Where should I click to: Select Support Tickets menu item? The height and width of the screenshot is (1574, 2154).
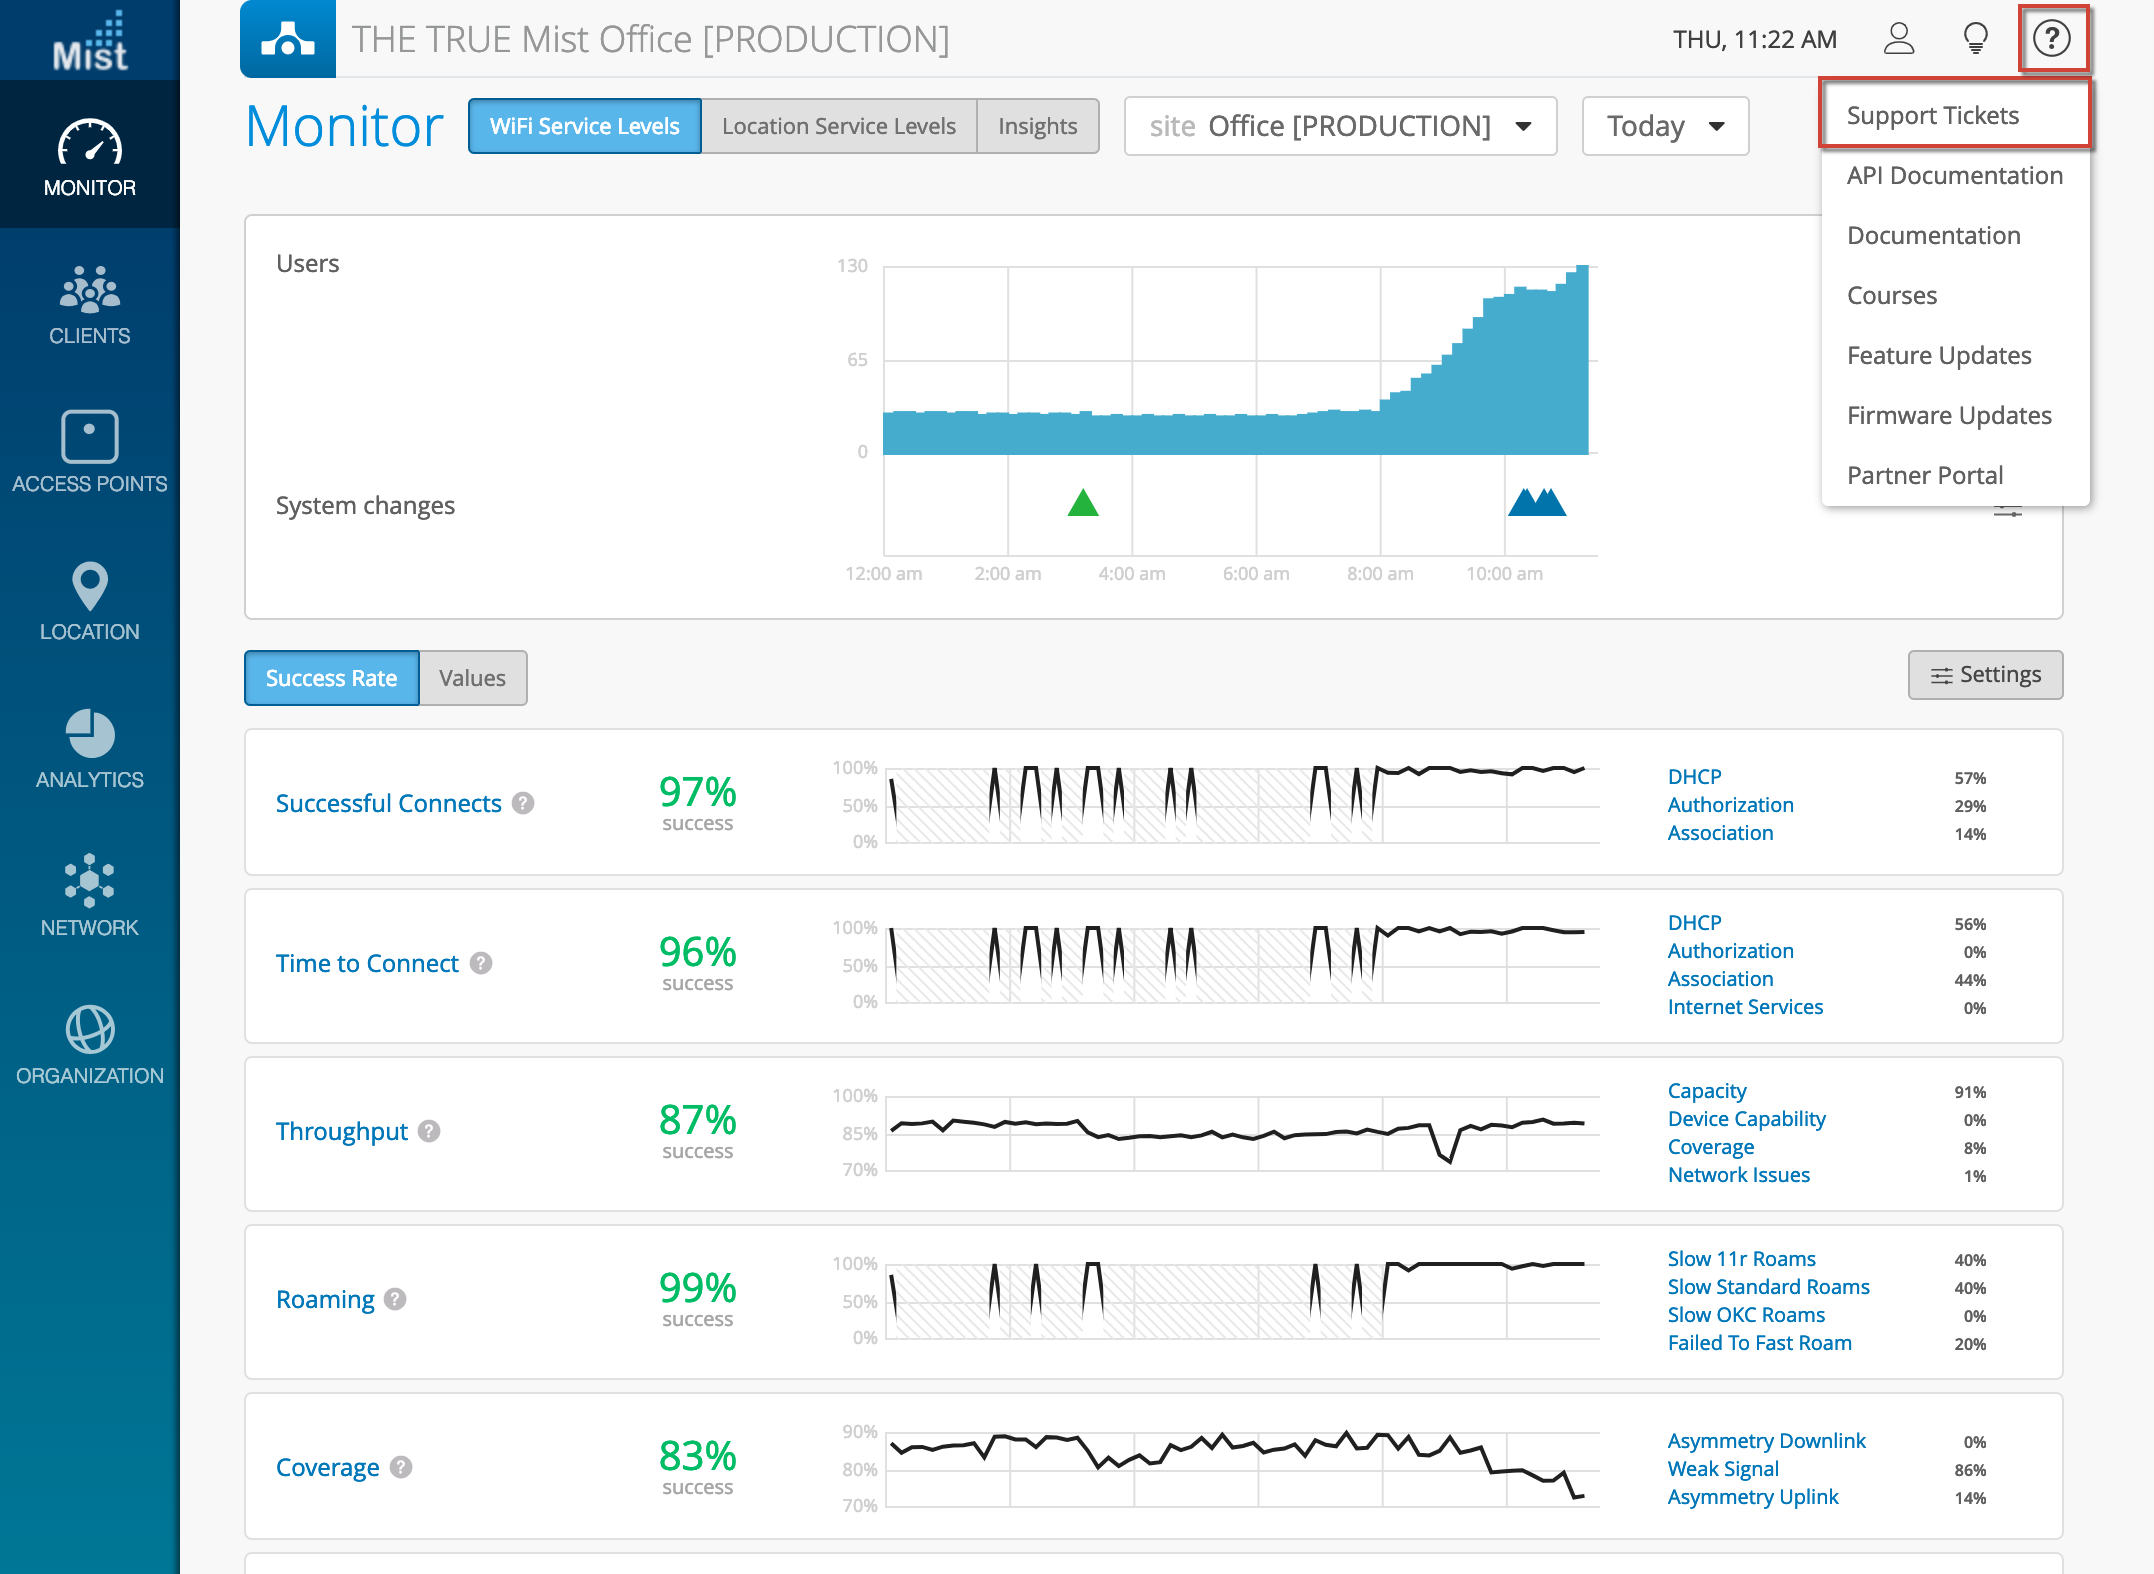[x=1932, y=115]
